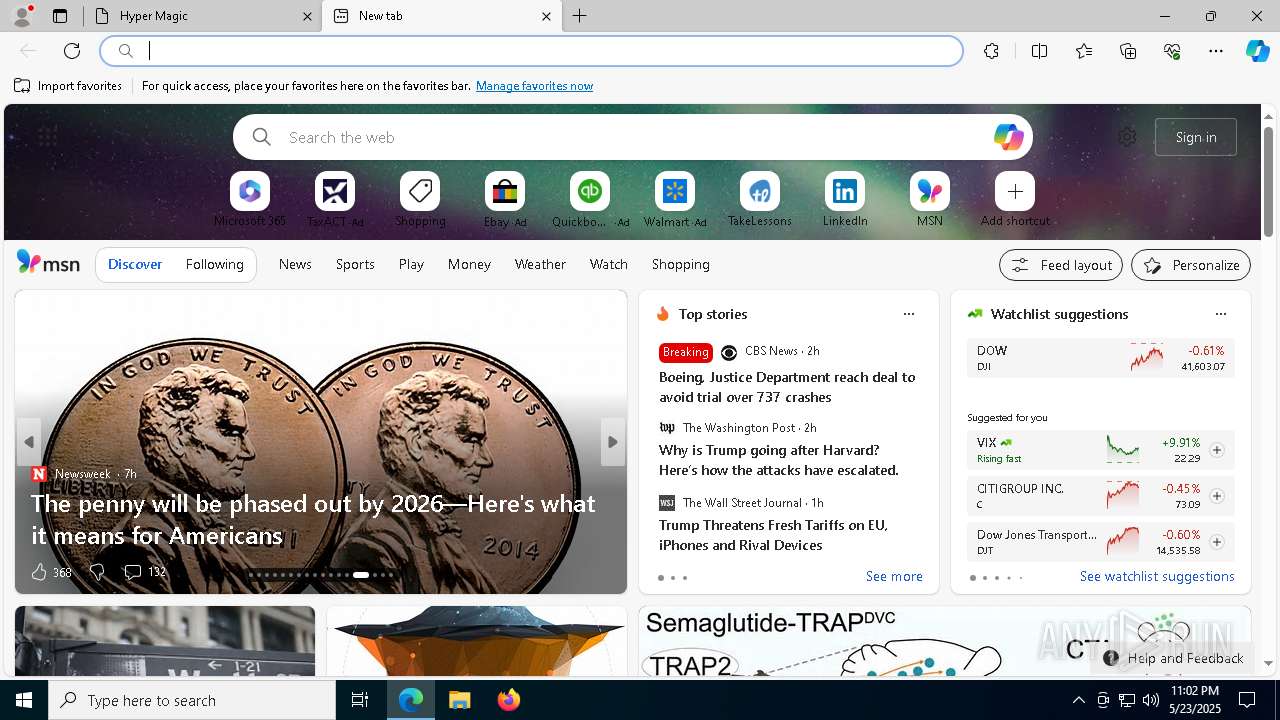Open Help and Feedback button

pyautogui.click(x=1173, y=658)
